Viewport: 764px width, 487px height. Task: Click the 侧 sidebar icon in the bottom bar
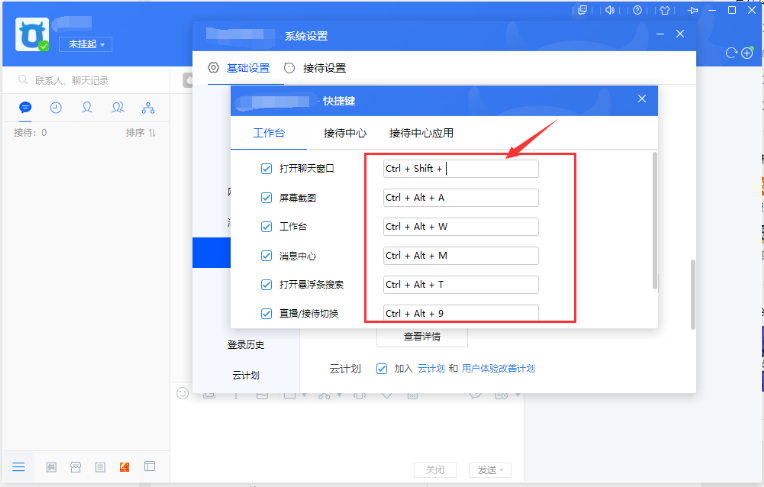(x=51, y=467)
